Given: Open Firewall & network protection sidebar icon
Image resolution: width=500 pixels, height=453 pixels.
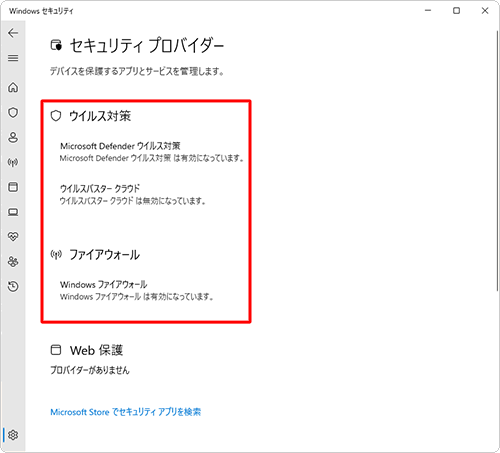Looking at the screenshot, I should (x=13, y=162).
